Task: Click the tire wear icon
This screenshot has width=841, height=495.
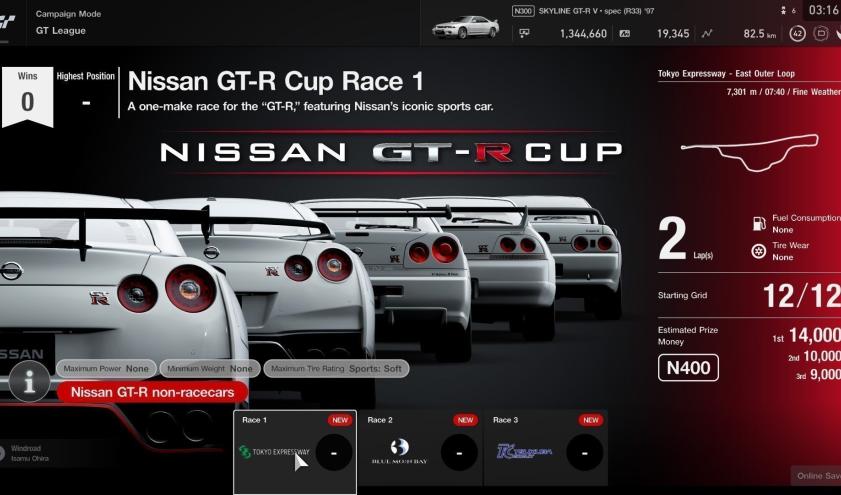Action: pyautogui.click(x=757, y=251)
